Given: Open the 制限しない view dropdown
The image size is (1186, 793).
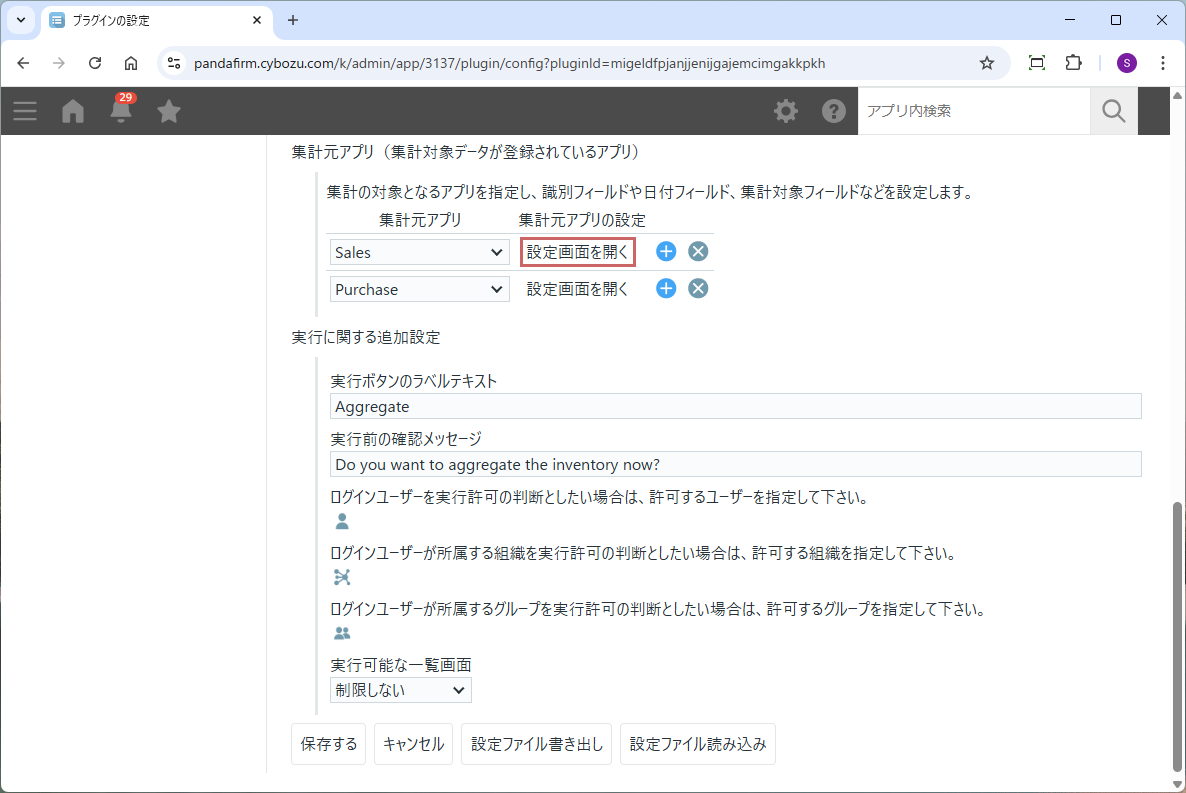Looking at the screenshot, I should tap(400, 690).
